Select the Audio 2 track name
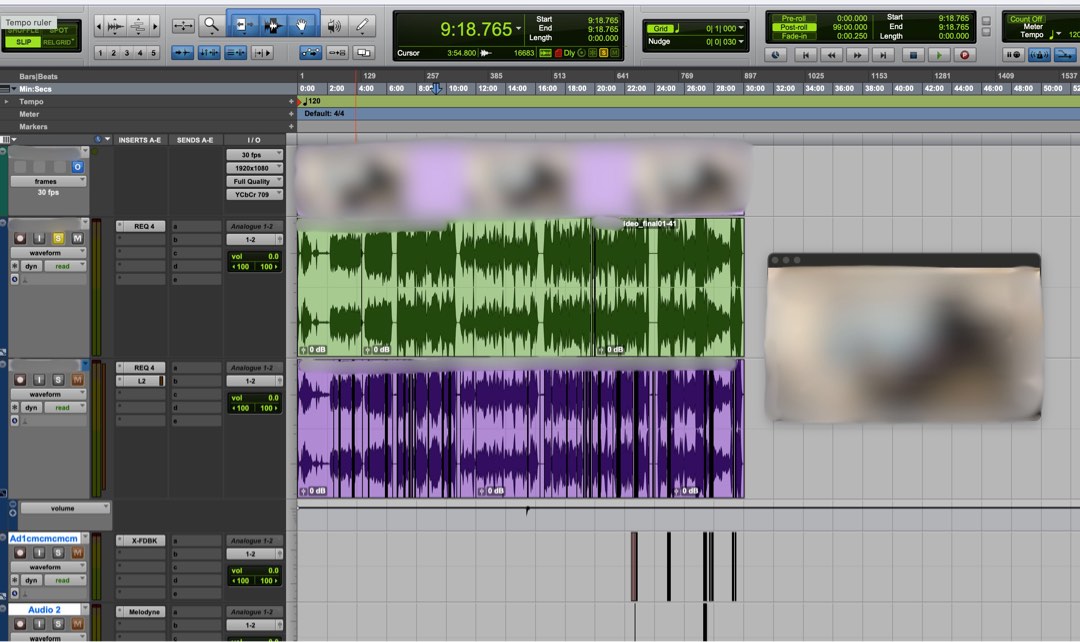Viewport: 1080px width, 642px height. 44,610
